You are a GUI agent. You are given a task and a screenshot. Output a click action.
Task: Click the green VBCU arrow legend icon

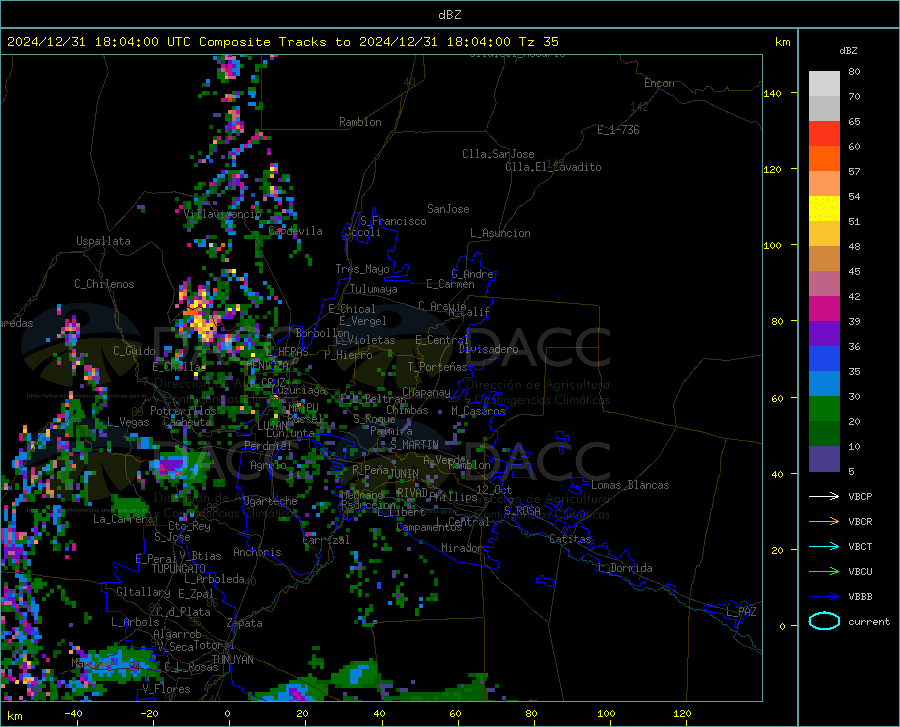[x=824, y=572]
